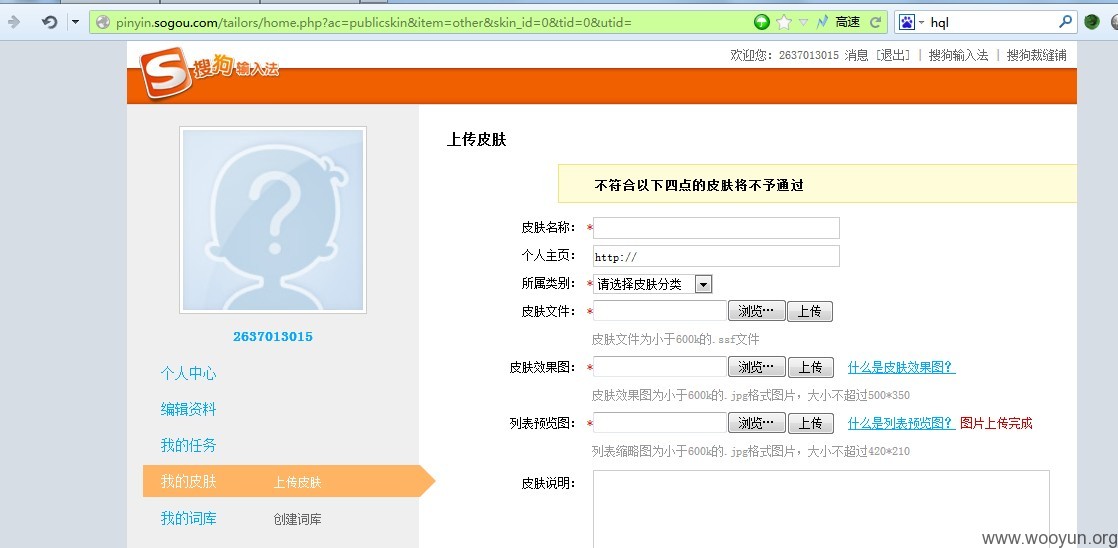This screenshot has height=548, width=1118.
Task: Open the history dropdown arrow beside the restore icon
Action: [x=75, y=22]
